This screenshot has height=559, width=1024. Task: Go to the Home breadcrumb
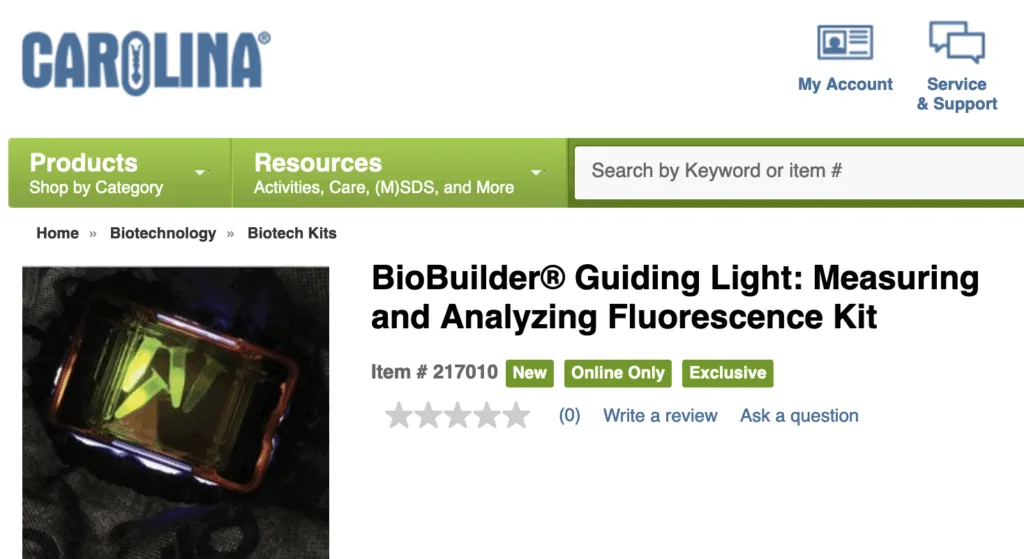tap(57, 233)
